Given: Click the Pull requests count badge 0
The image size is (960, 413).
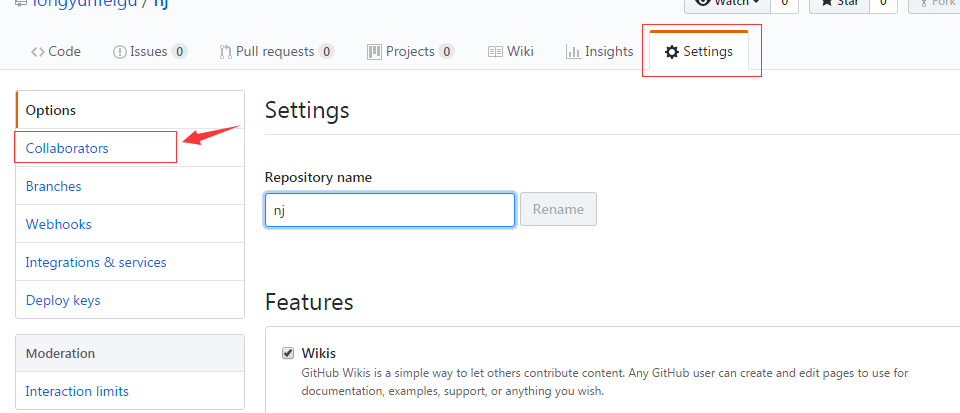Looking at the screenshot, I should pos(326,52).
